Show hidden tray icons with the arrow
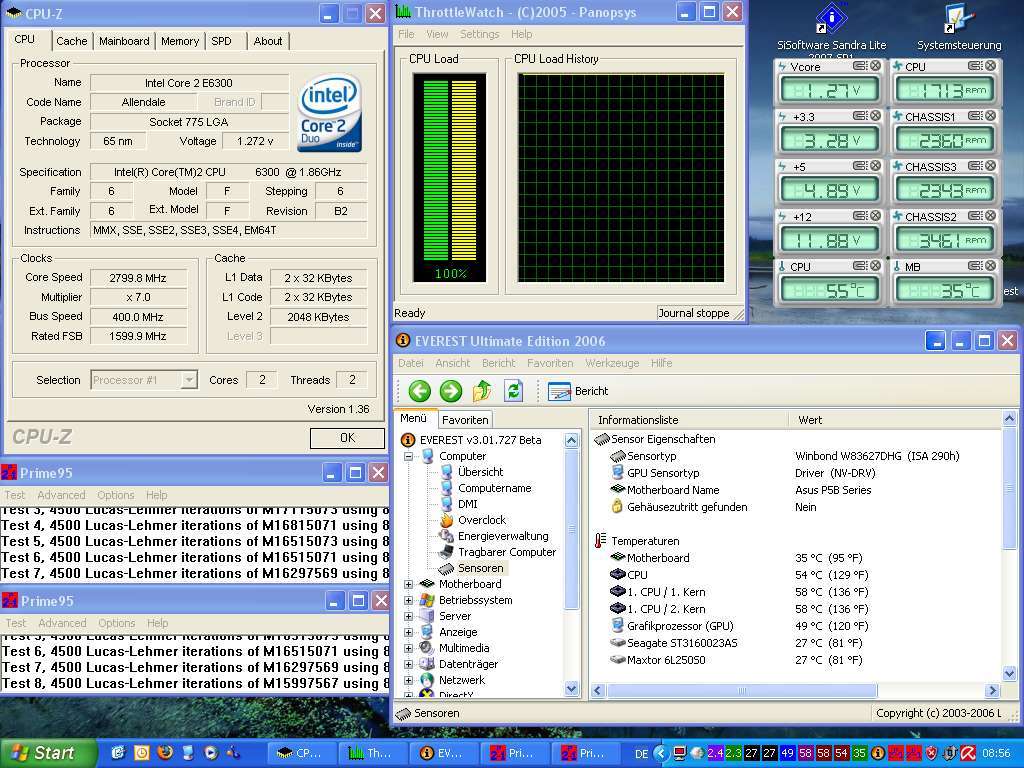Image resolution: width=1024 pixels, height=768 pixels. (661, 753)
